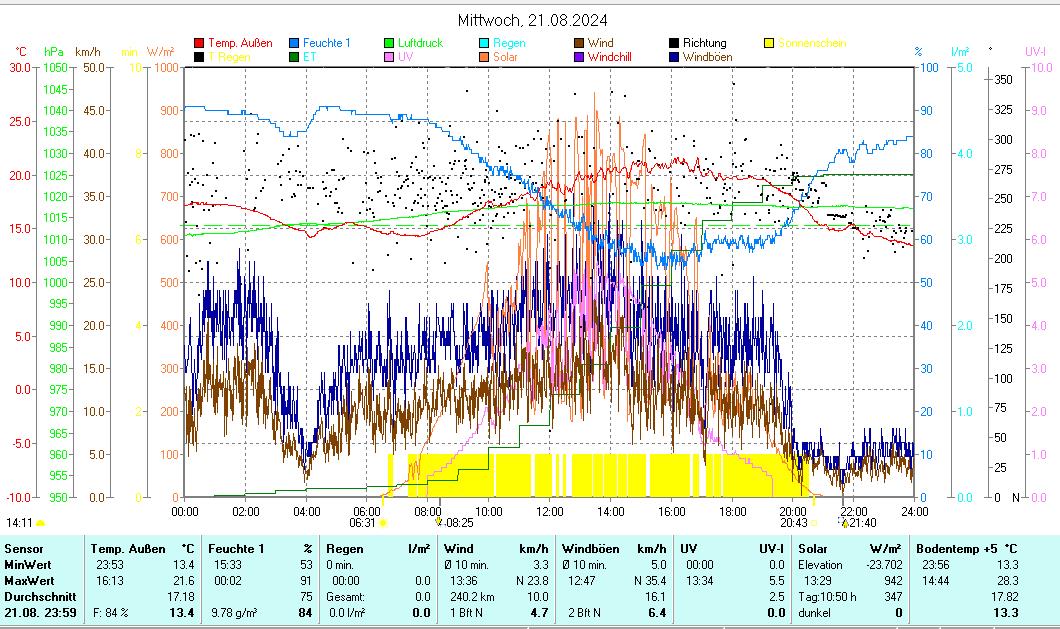Click the sunrise sun icon at 06:31

(383, 523)
